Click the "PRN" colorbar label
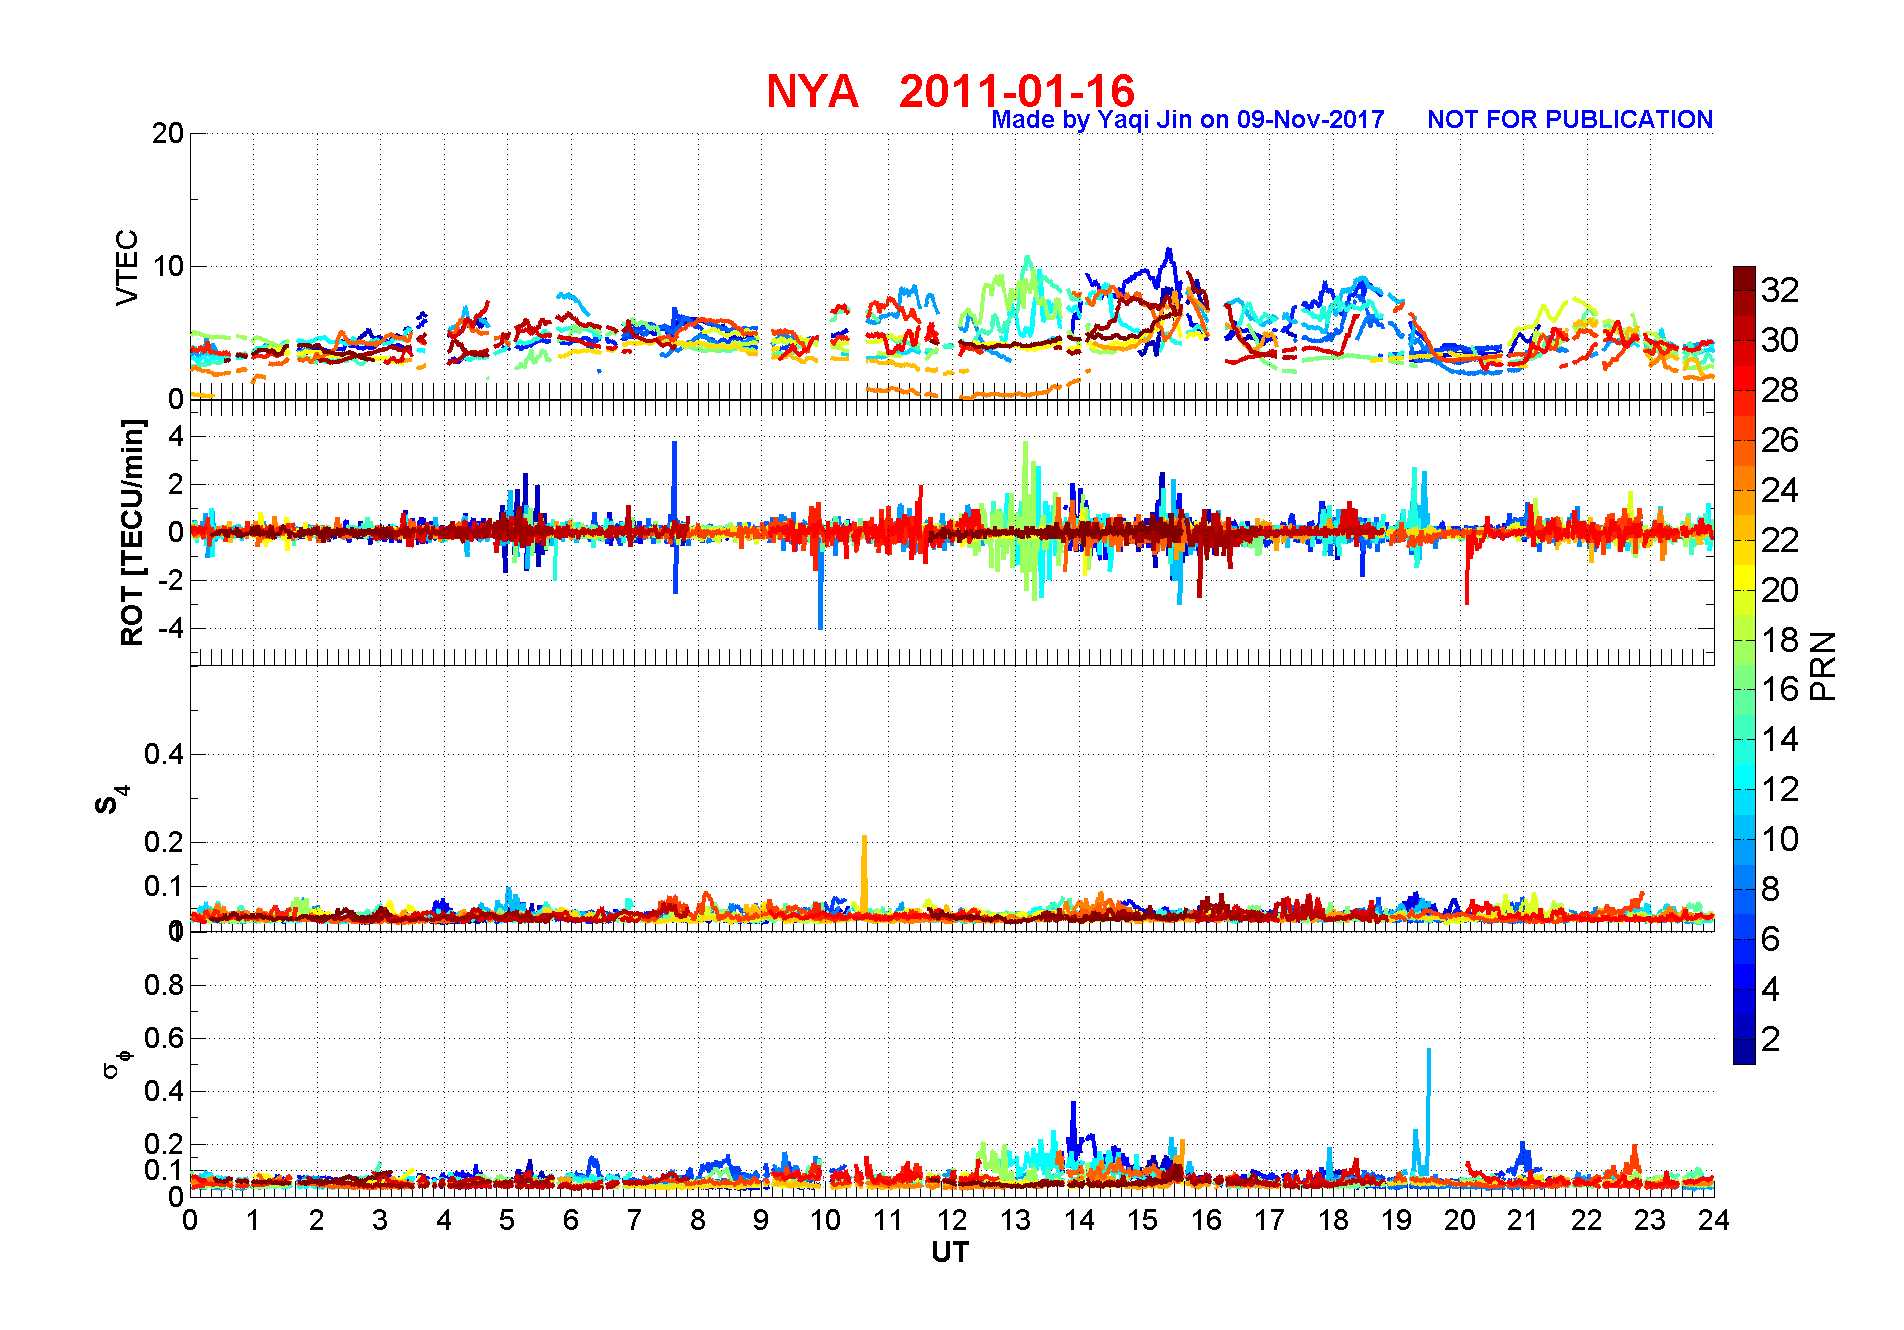 (1823, 666)
